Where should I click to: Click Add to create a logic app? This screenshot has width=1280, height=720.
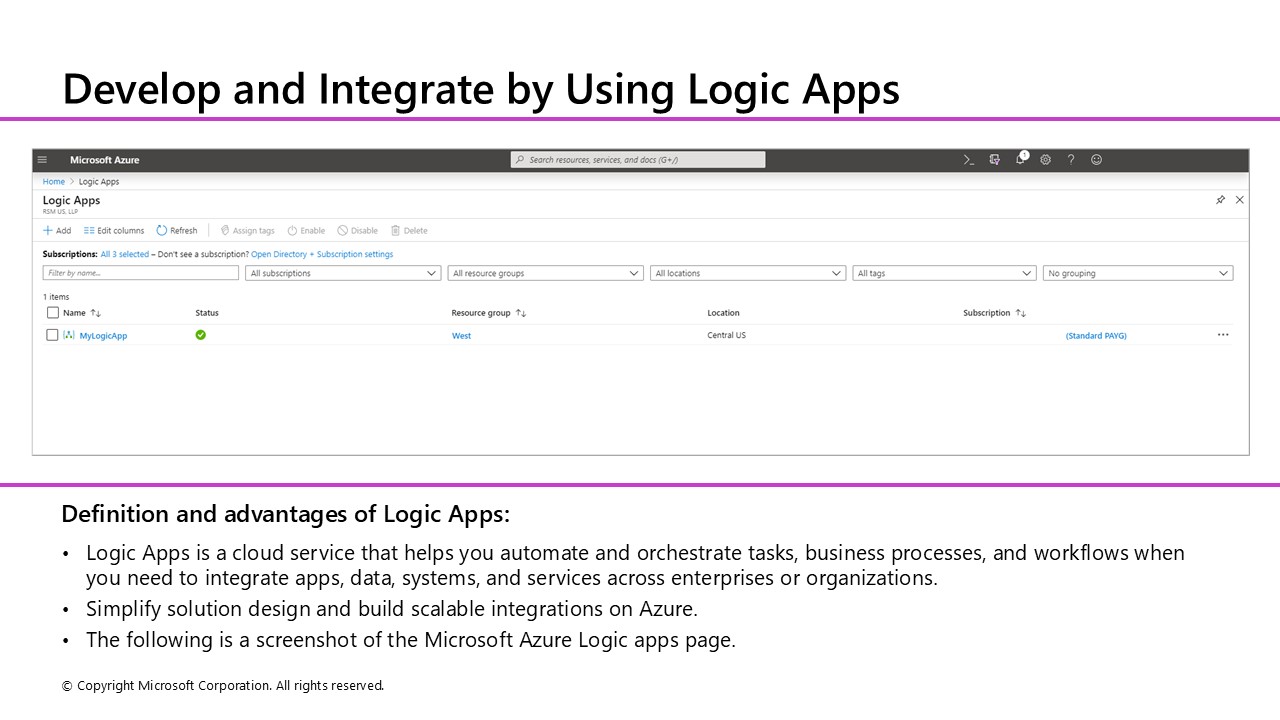tap(57, 231)
